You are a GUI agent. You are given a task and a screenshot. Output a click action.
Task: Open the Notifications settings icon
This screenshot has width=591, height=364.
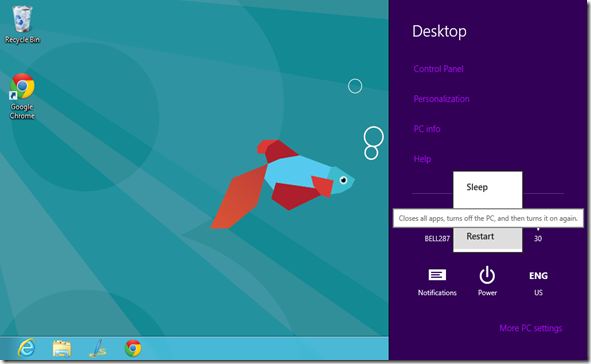[x=437, y=282]
